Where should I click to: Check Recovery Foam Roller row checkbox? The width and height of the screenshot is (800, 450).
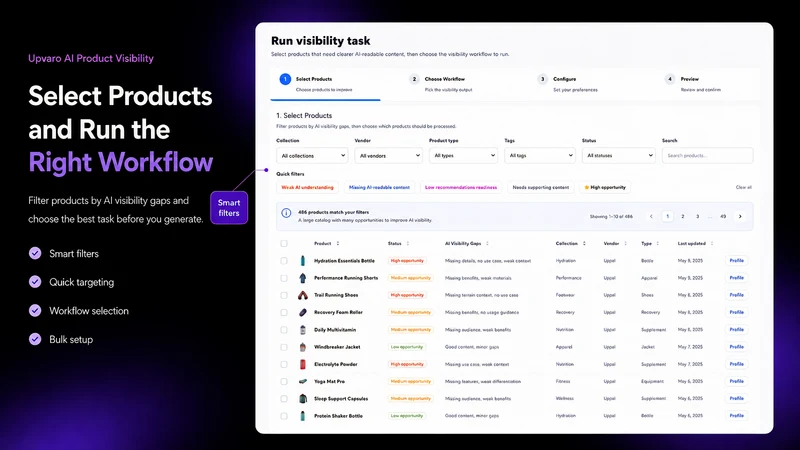click(x=284, y=312)
